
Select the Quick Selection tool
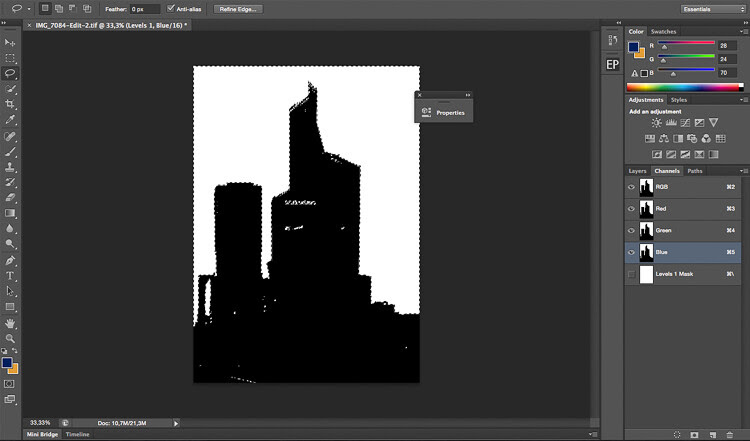tap(10, 89)
